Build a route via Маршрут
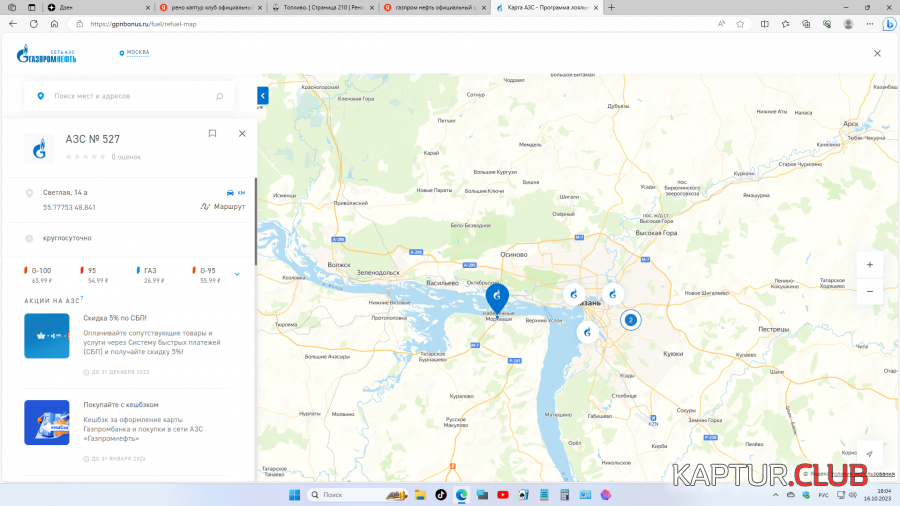900x506 pixels. [x=223, y=207]
